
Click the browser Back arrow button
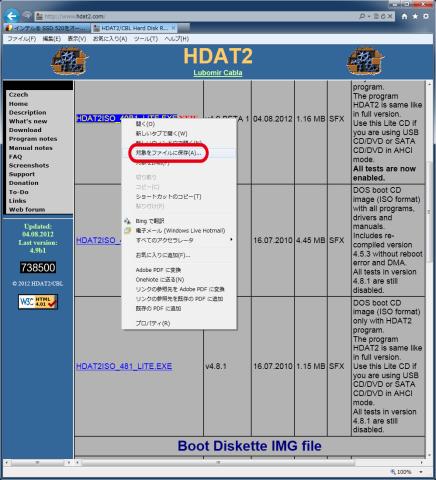12,16
